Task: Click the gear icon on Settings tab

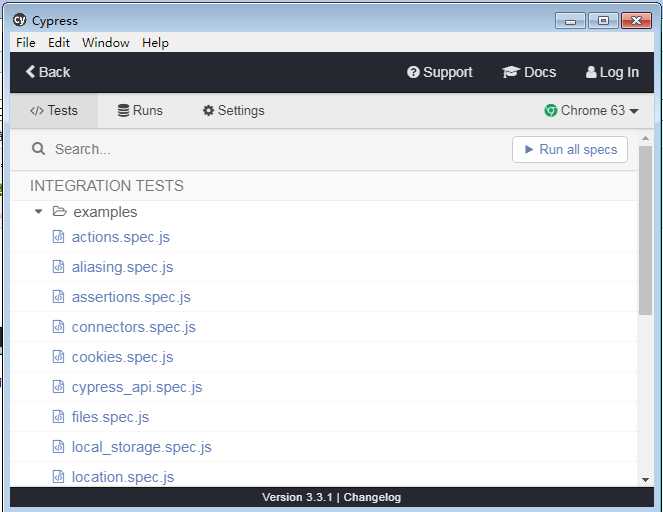Action: click(208, 110)
